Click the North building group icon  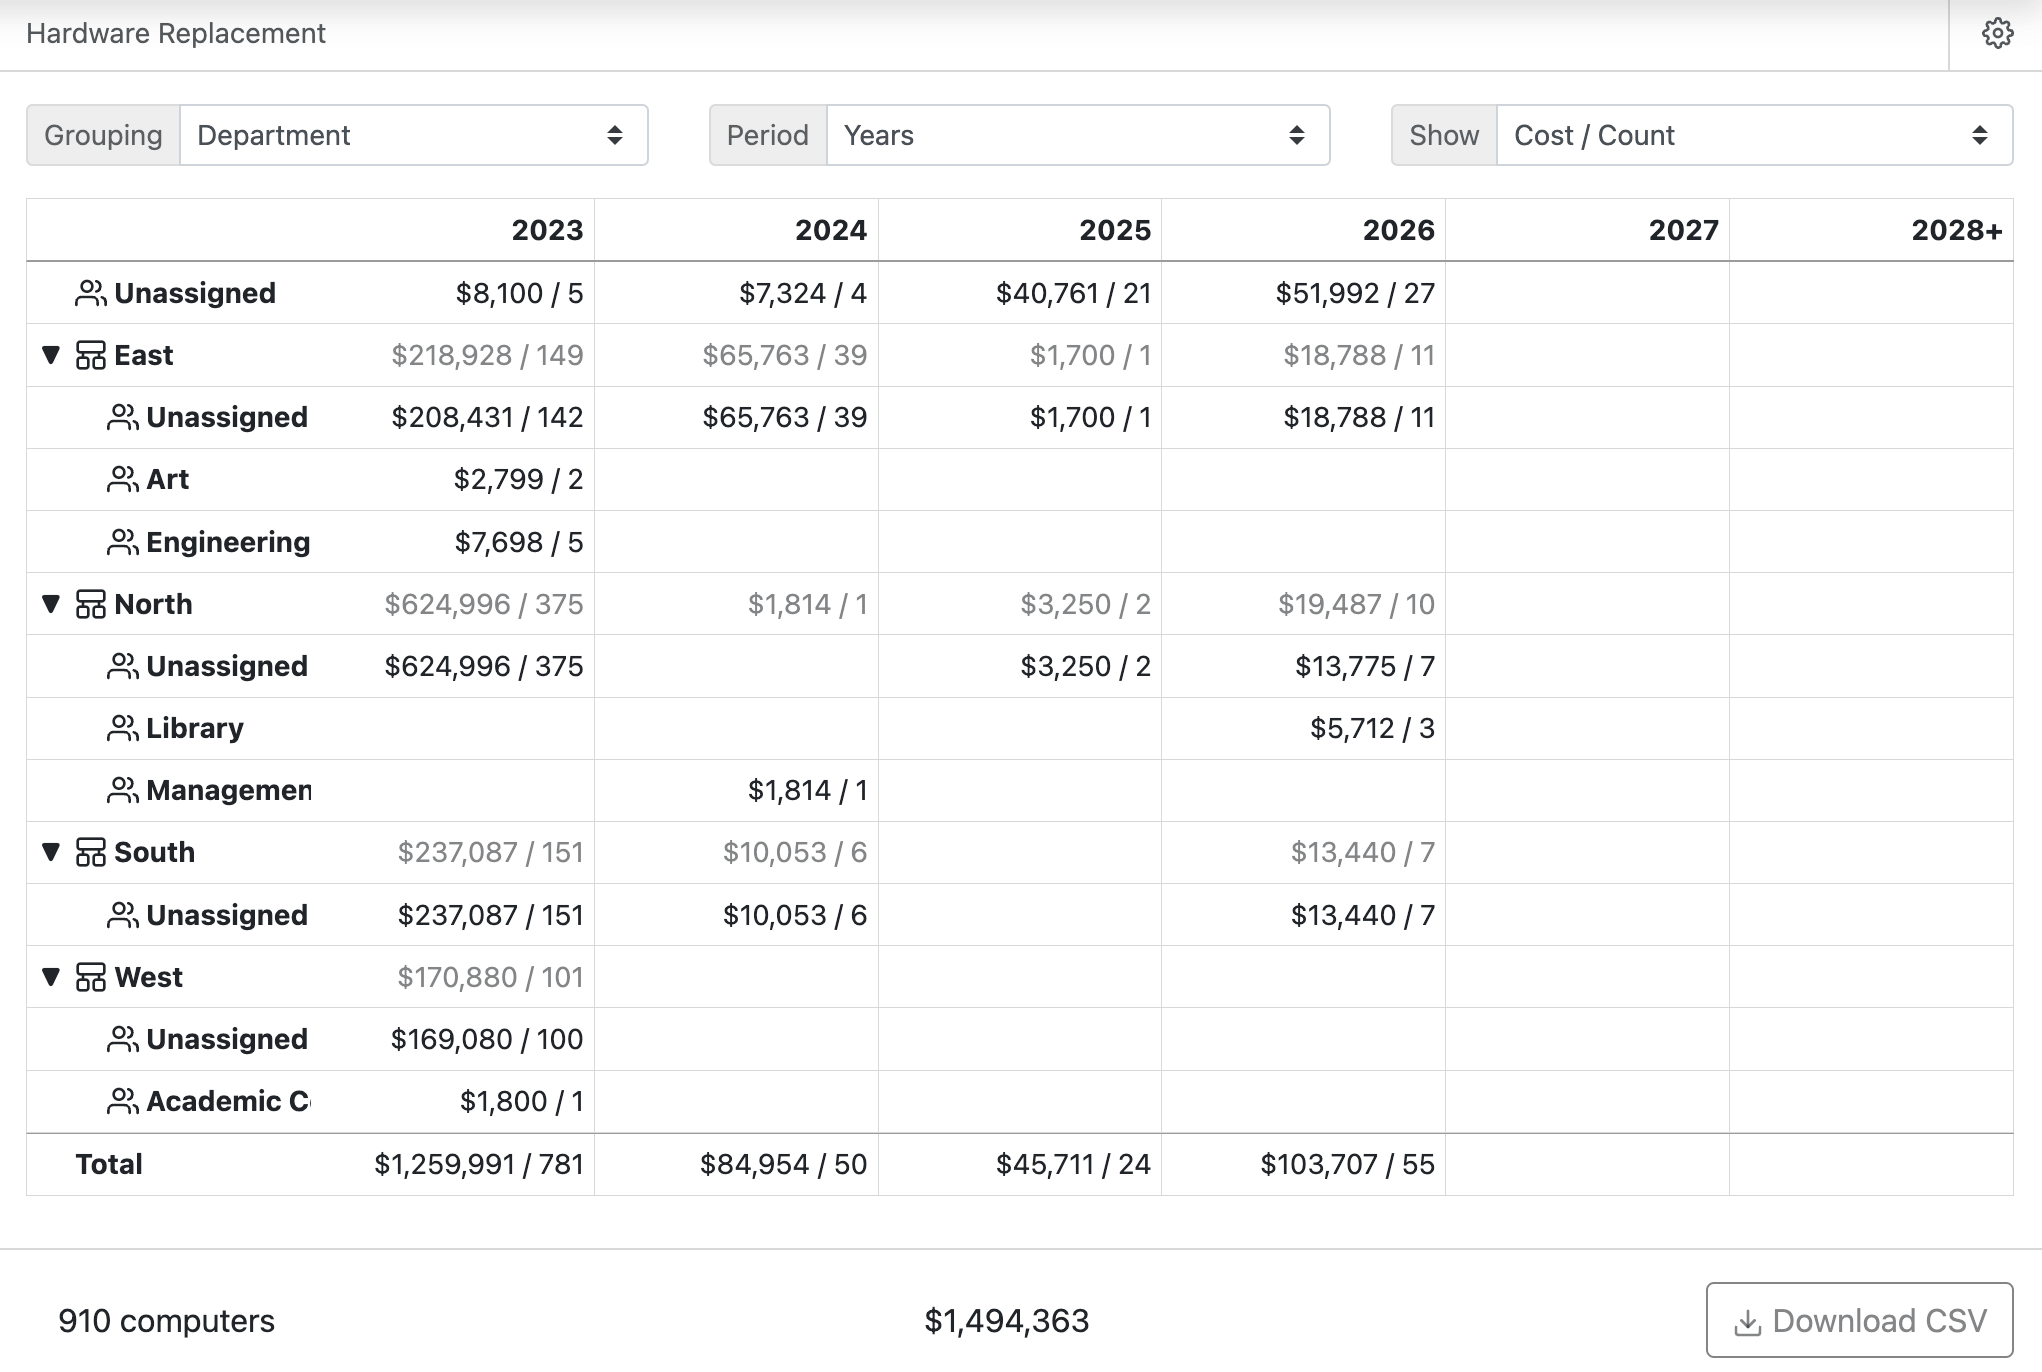(91, 604)
